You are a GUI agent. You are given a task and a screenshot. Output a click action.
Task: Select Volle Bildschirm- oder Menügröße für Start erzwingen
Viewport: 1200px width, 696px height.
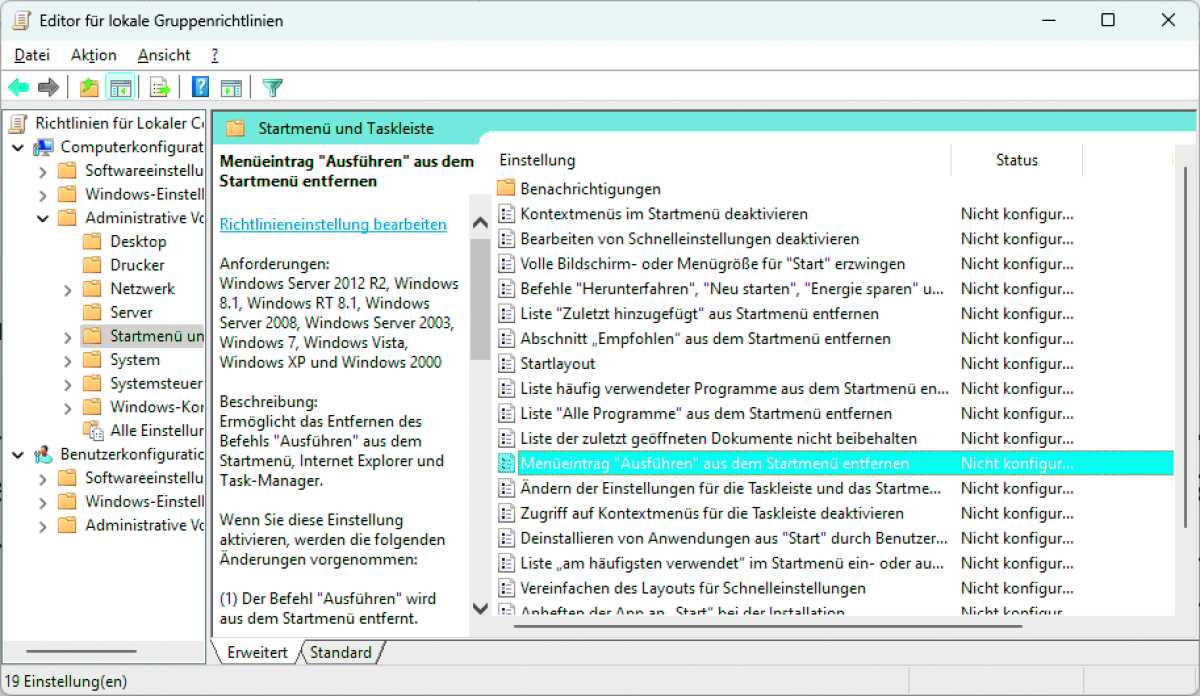[x=712, y=263]
